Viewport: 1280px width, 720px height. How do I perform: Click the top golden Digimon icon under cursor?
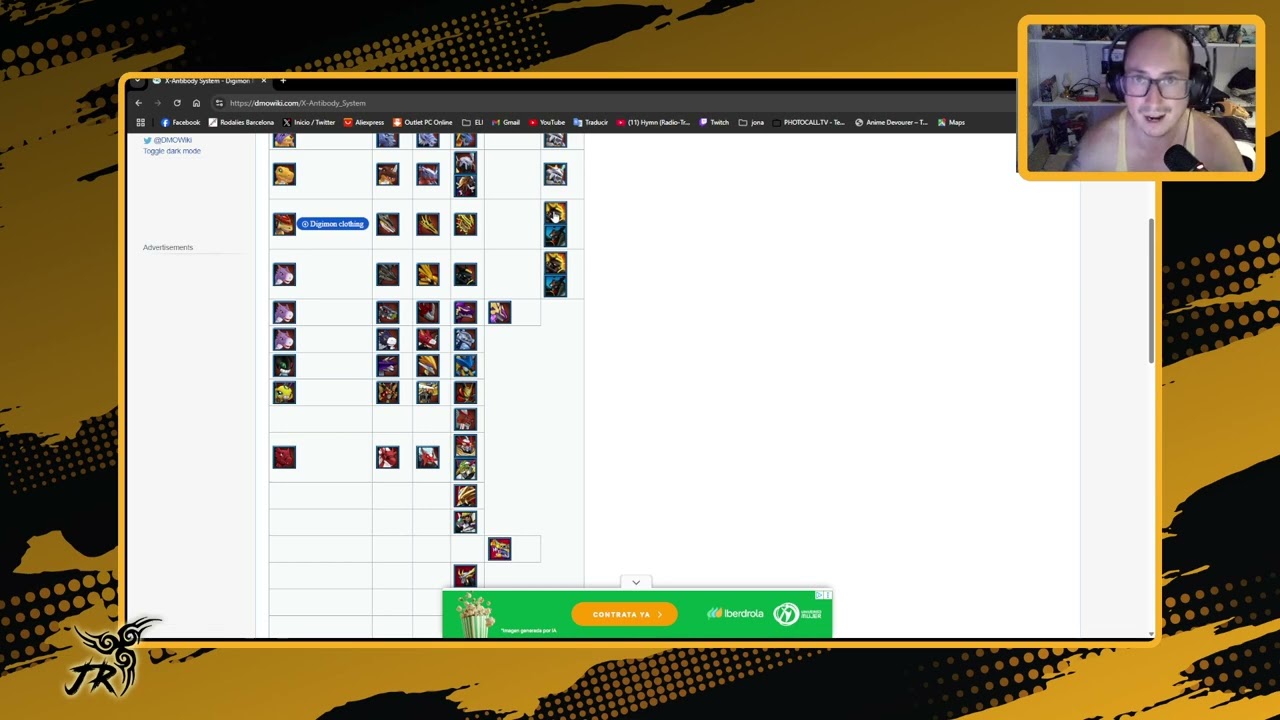(x=555, y=212)
